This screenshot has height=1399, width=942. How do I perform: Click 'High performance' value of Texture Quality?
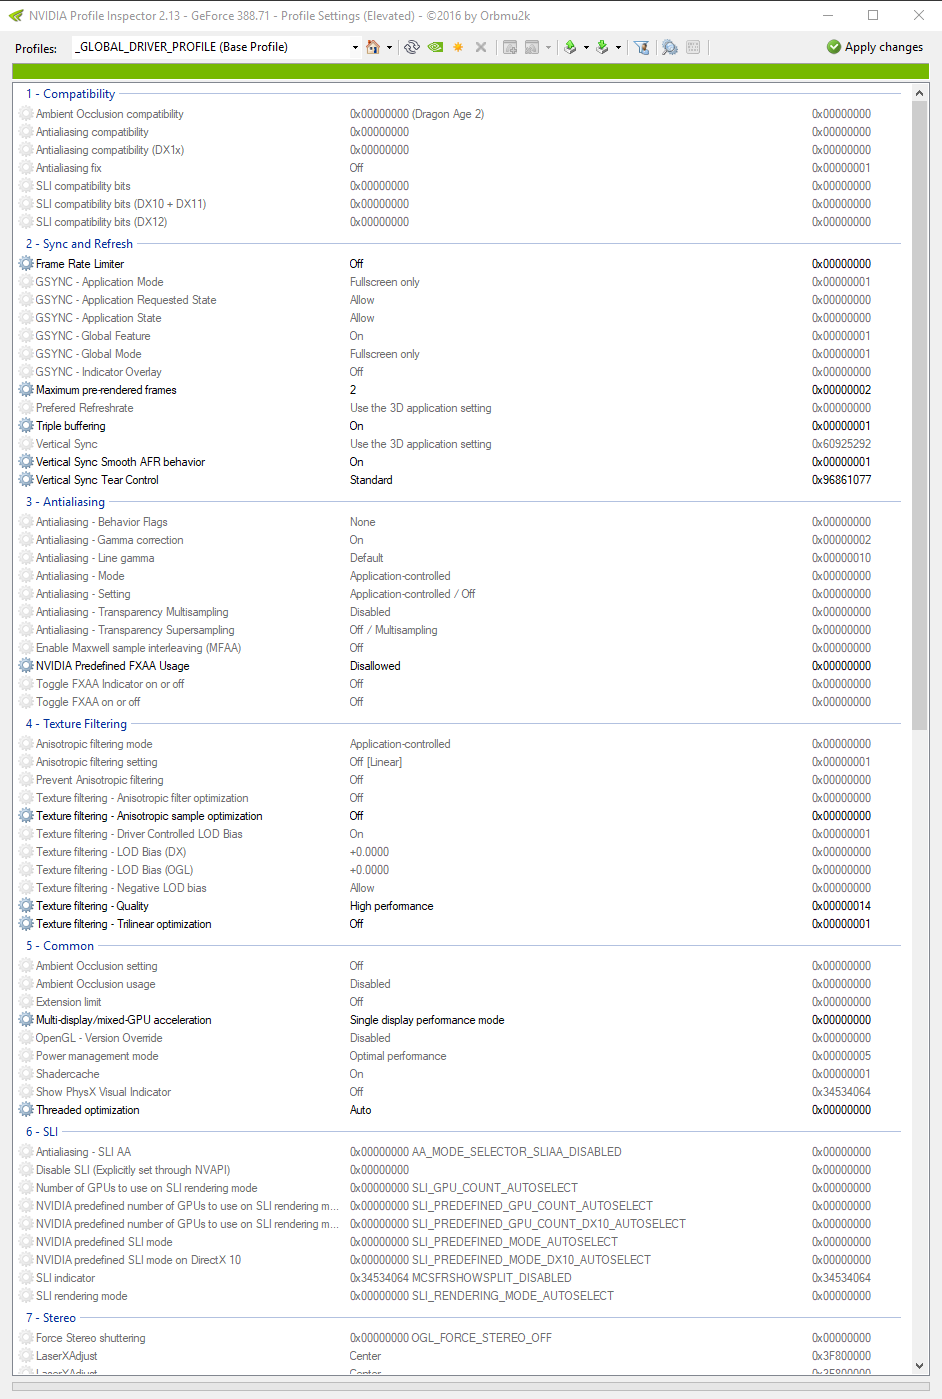[x=392, y=906]
